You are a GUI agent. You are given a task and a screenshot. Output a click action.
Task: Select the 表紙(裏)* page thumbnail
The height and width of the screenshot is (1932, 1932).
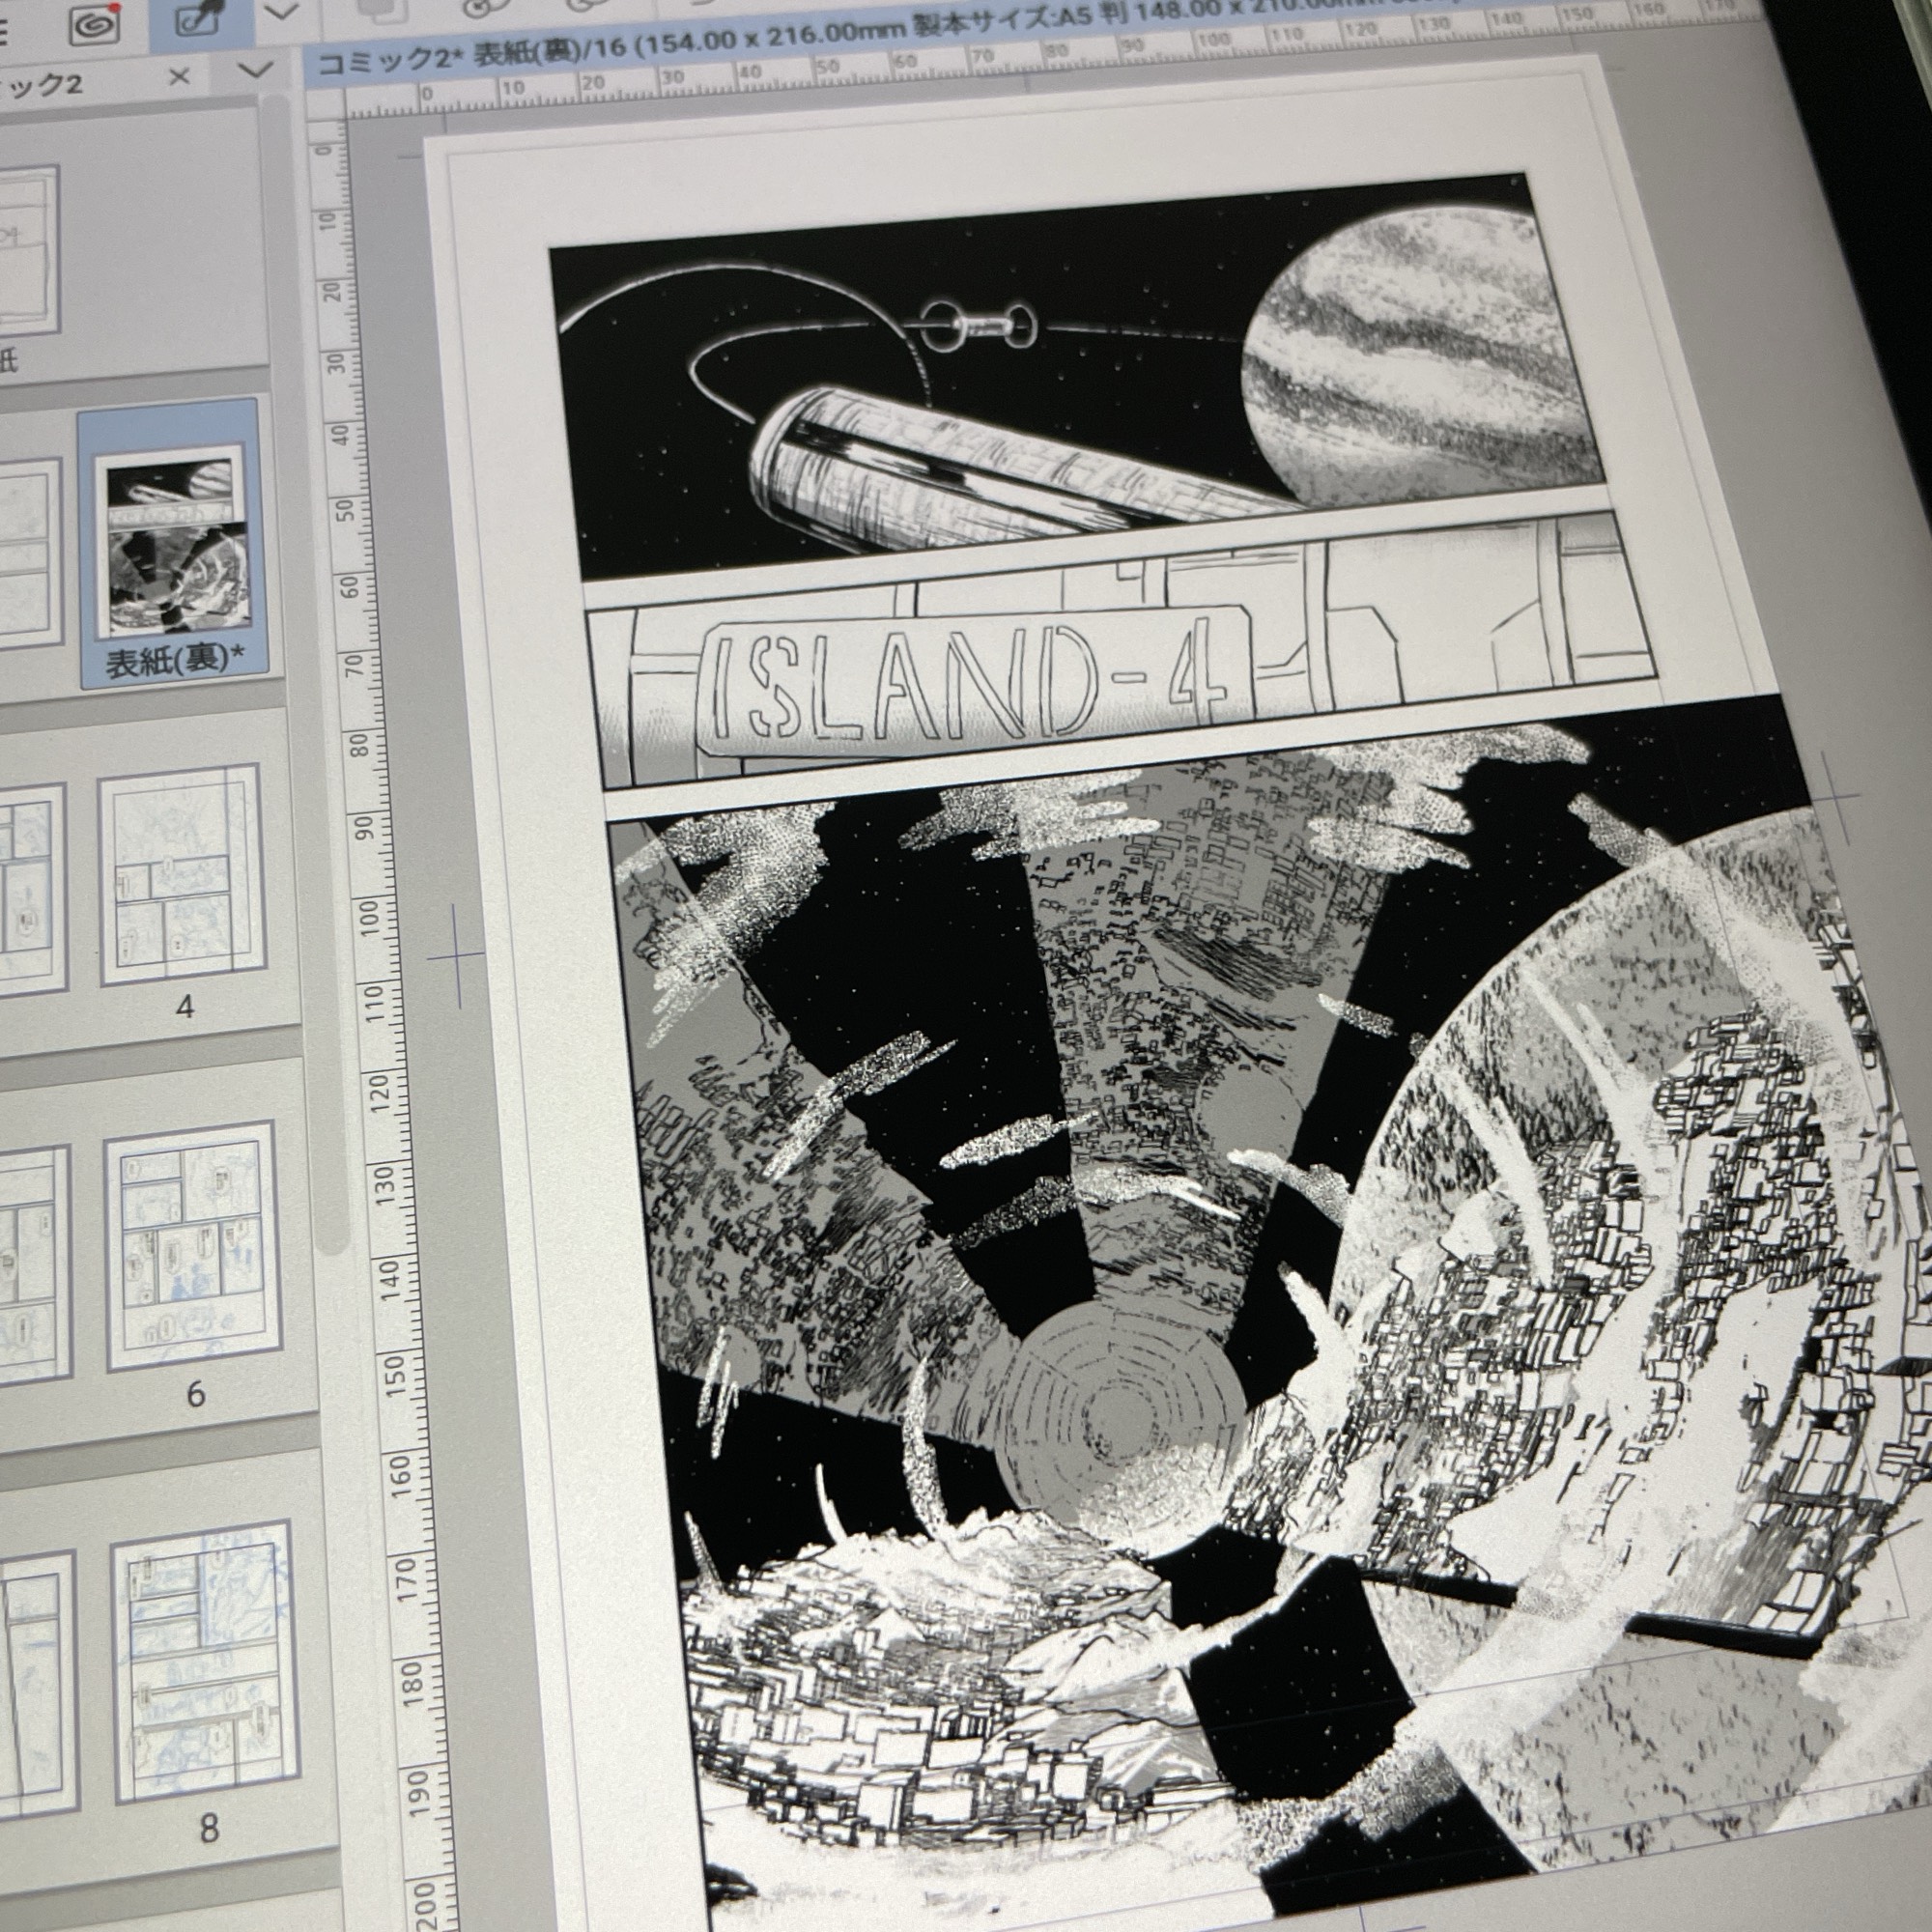[170, 540]
